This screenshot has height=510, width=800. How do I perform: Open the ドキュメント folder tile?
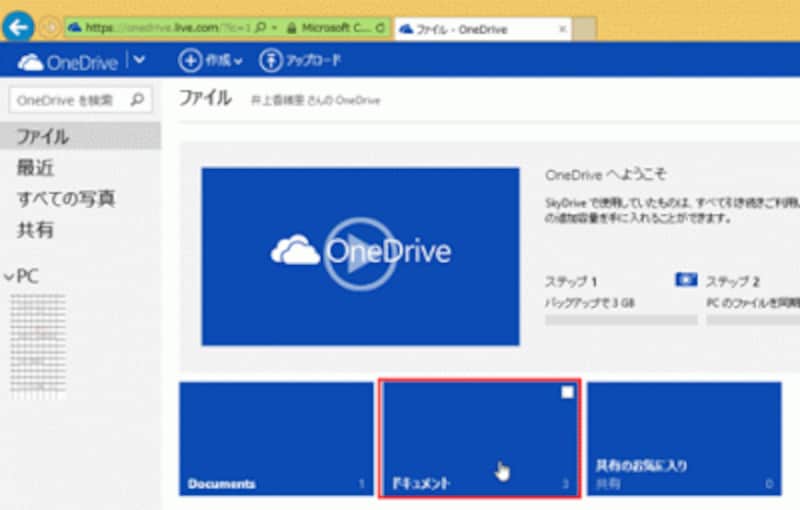click(479, 439)
